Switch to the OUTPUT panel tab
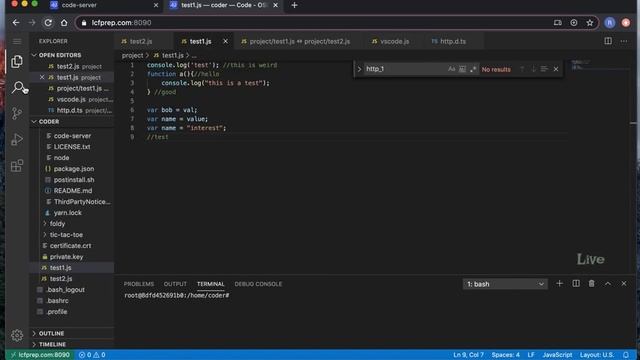Image resolution: width=640 pixels, height=360 pixels. tap(175, 284)
